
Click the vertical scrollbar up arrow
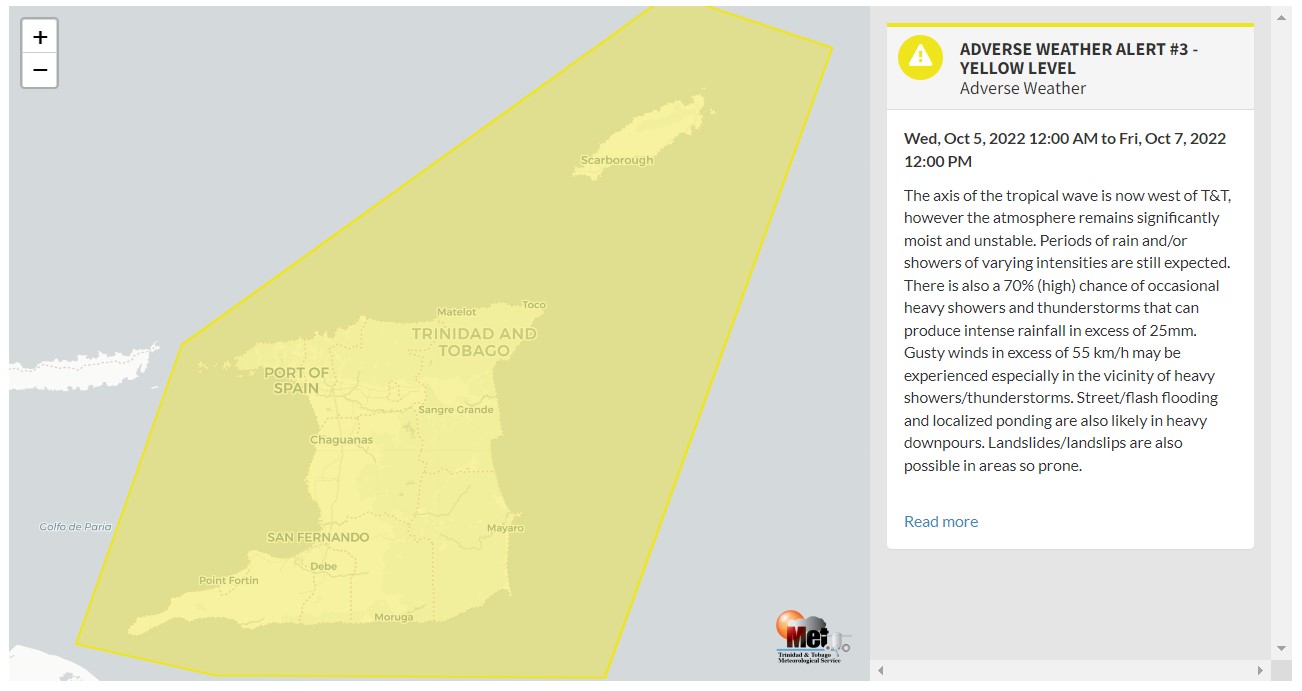click(1281, 17)
